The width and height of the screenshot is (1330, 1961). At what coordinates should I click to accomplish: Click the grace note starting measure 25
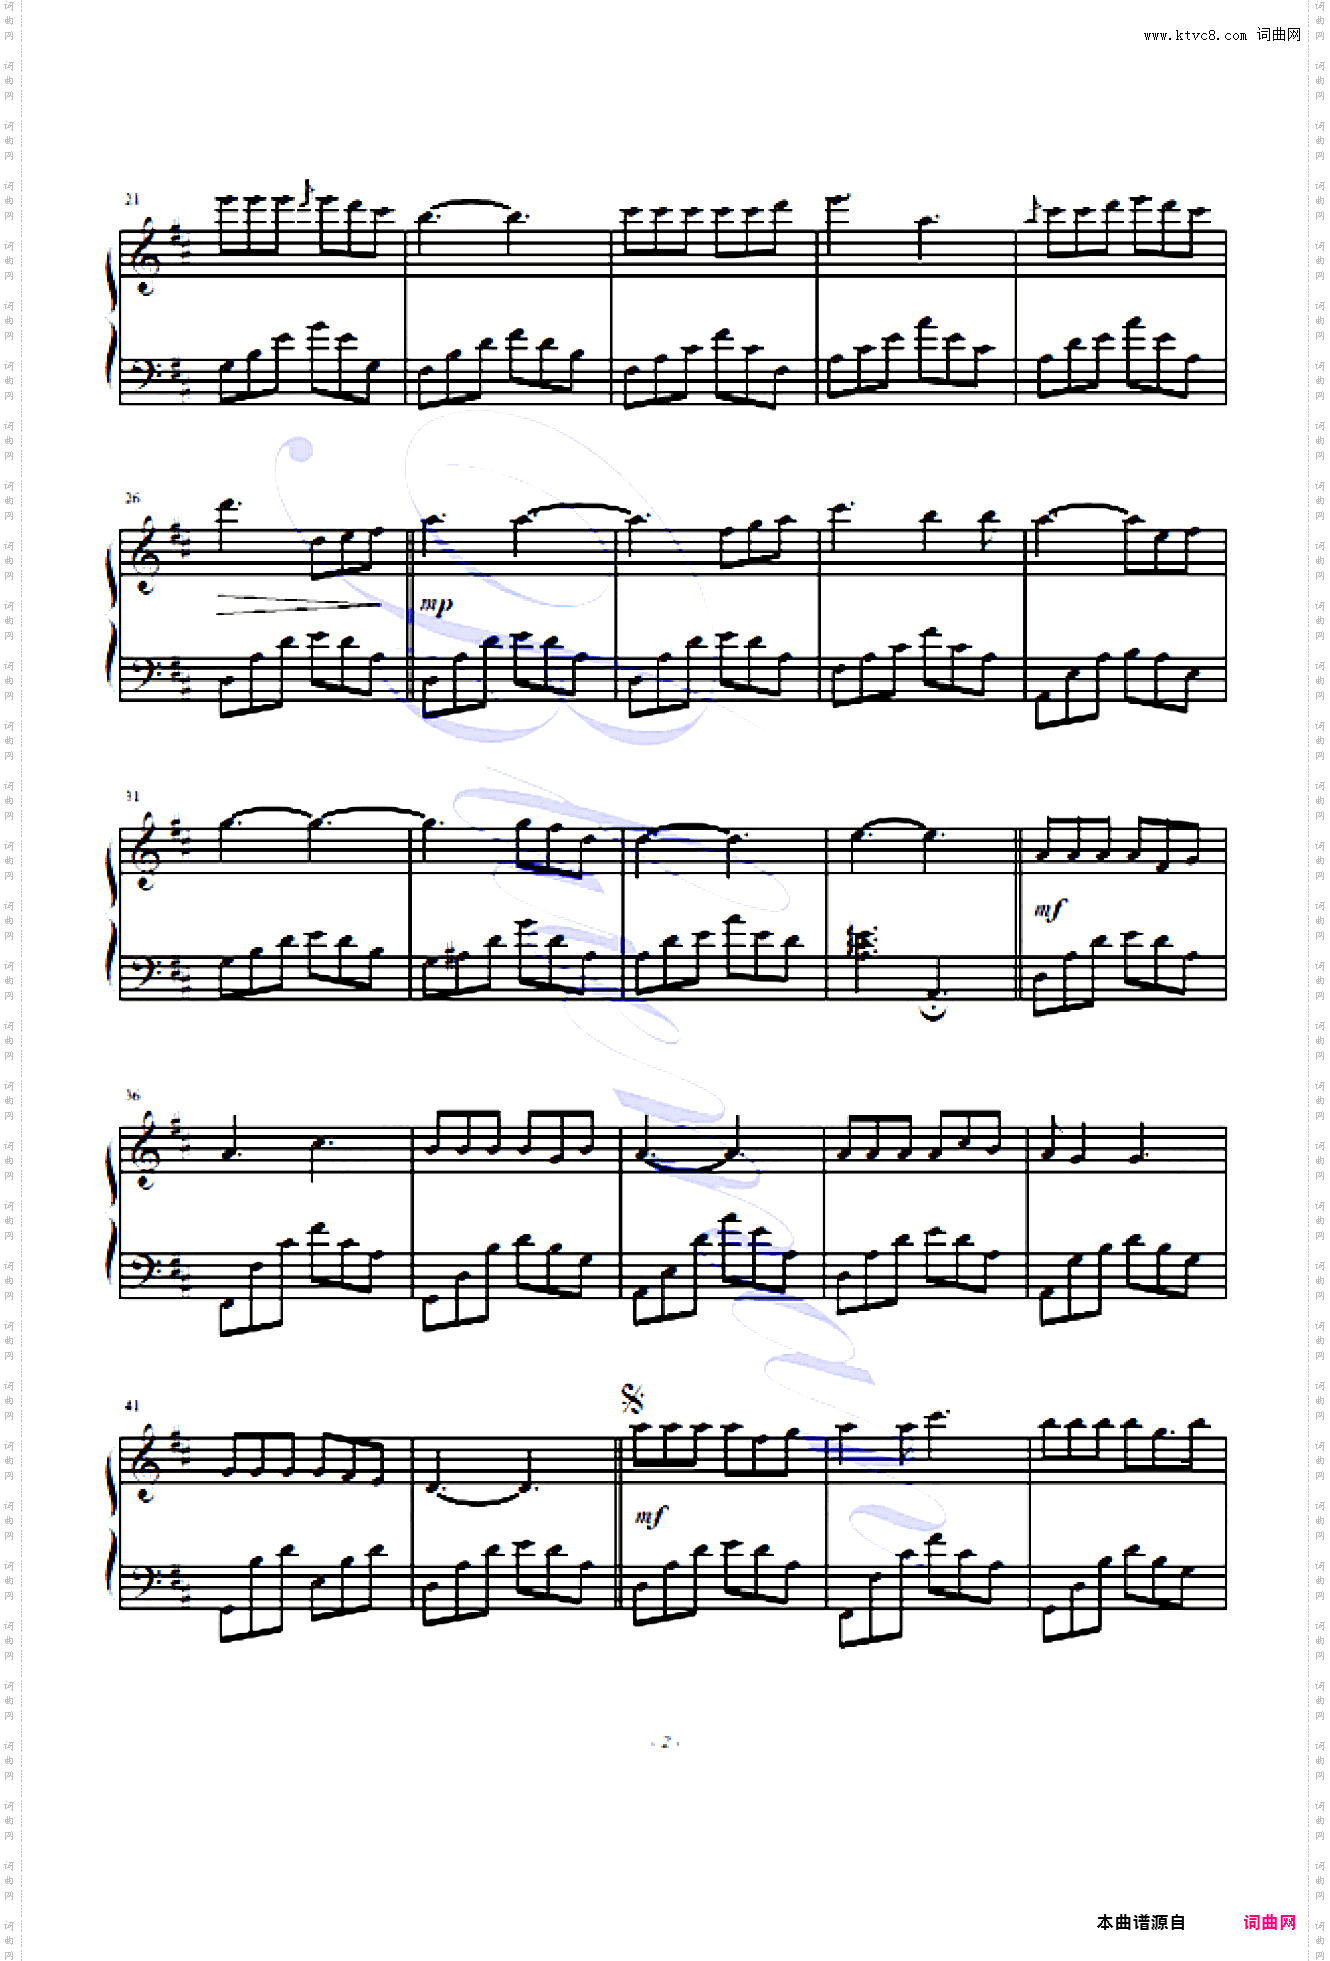1034,210
